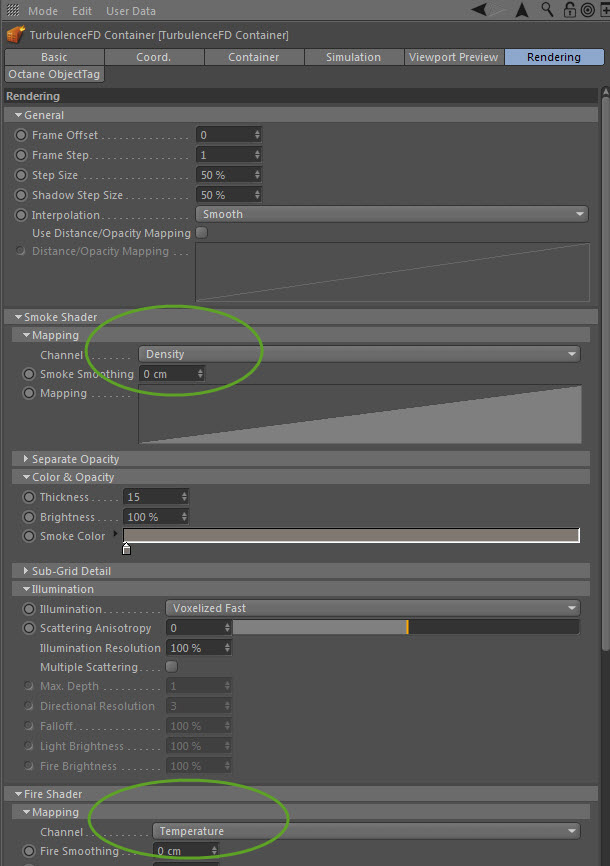Image resolution: width=610 pixels, height=866 pixels.
Task: Collapse the Fire Shader Mapping subsection
Action: coord(26,812)
